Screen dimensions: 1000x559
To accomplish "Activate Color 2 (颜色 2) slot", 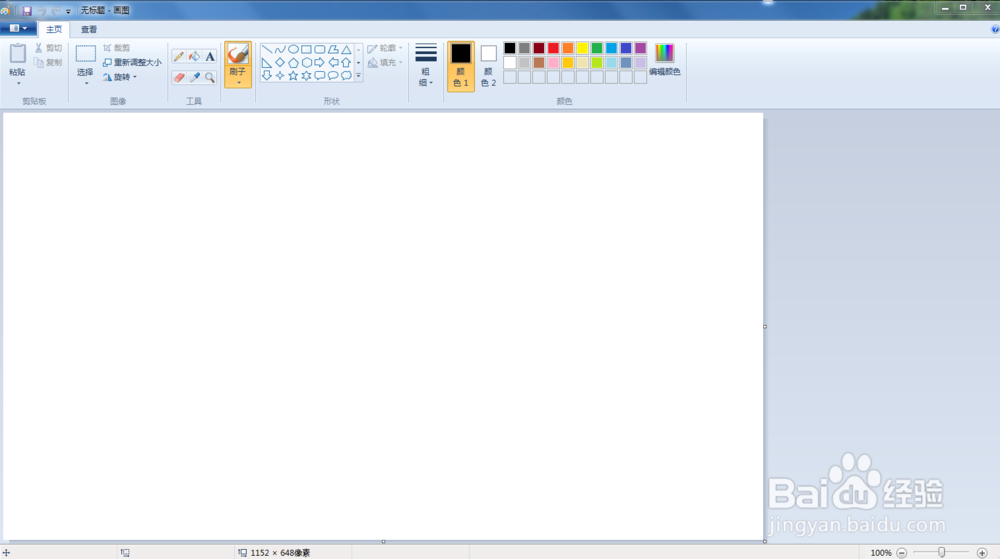I will (x=489, y=66).
